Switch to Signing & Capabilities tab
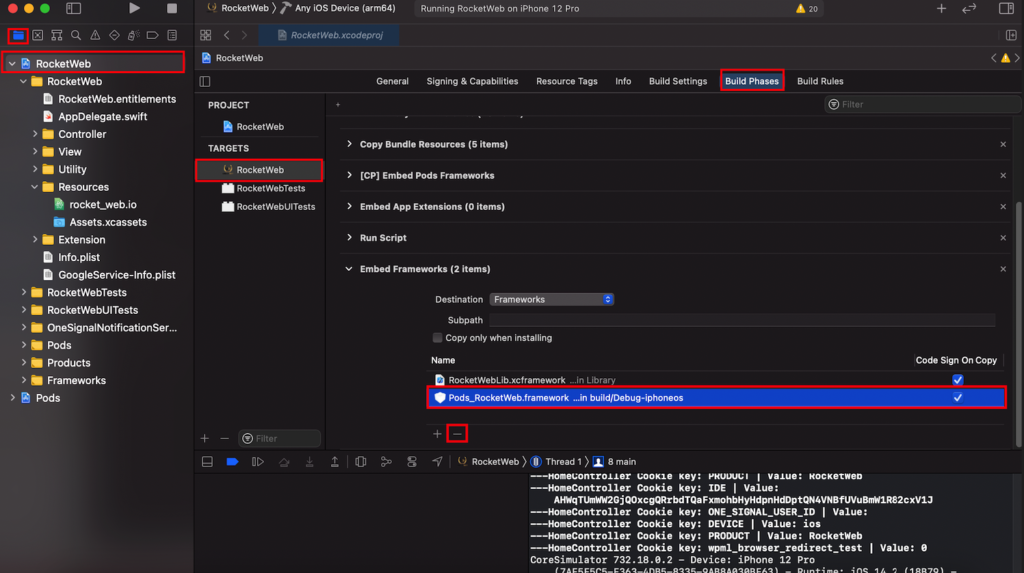 pos(472,82)
